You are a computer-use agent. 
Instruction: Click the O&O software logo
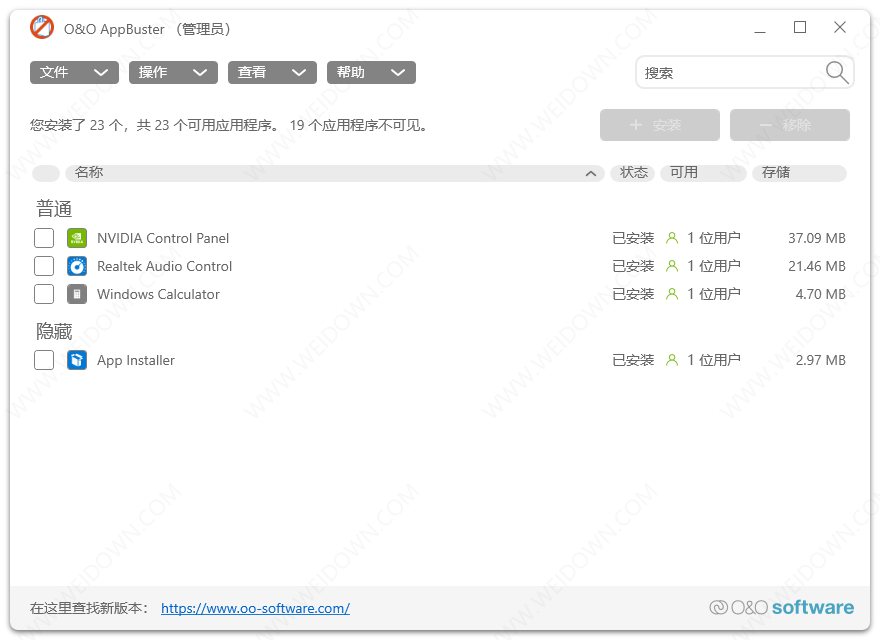(x=781, y=607)
